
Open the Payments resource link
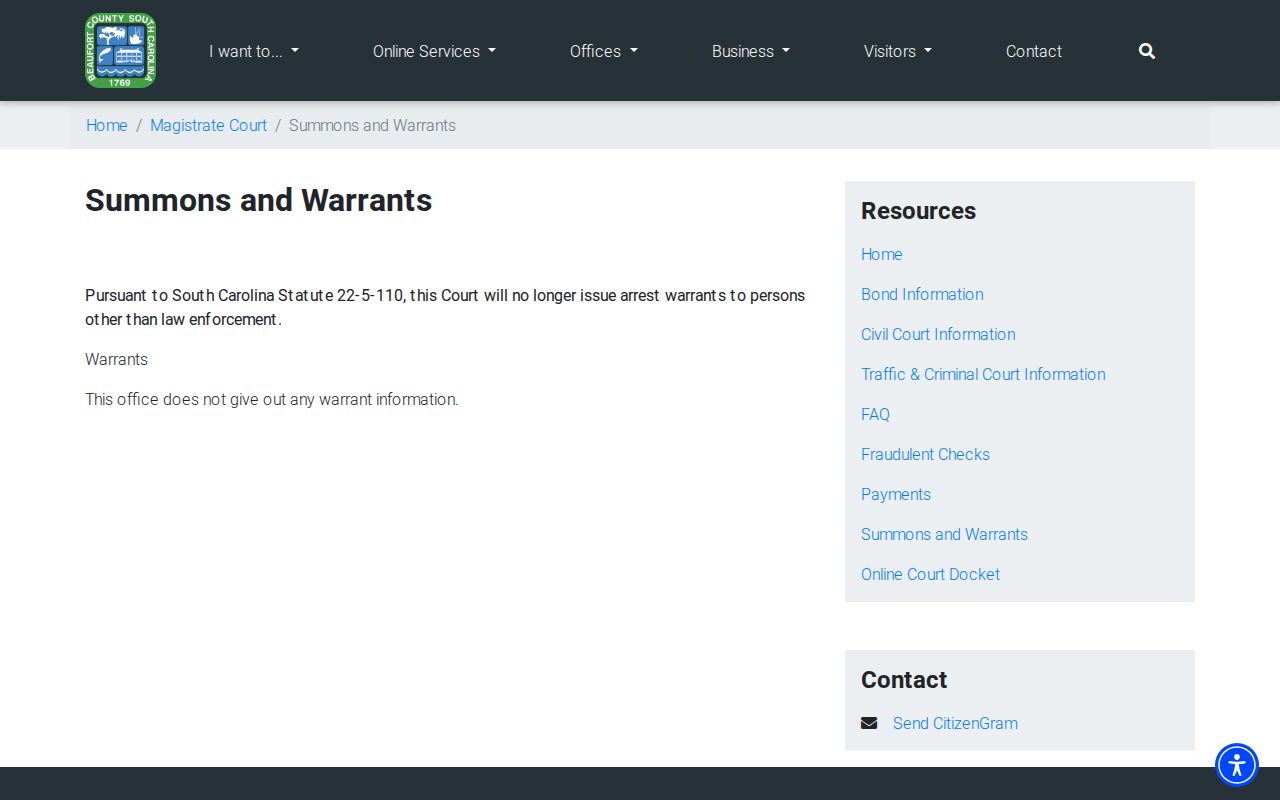pos(896,494)
